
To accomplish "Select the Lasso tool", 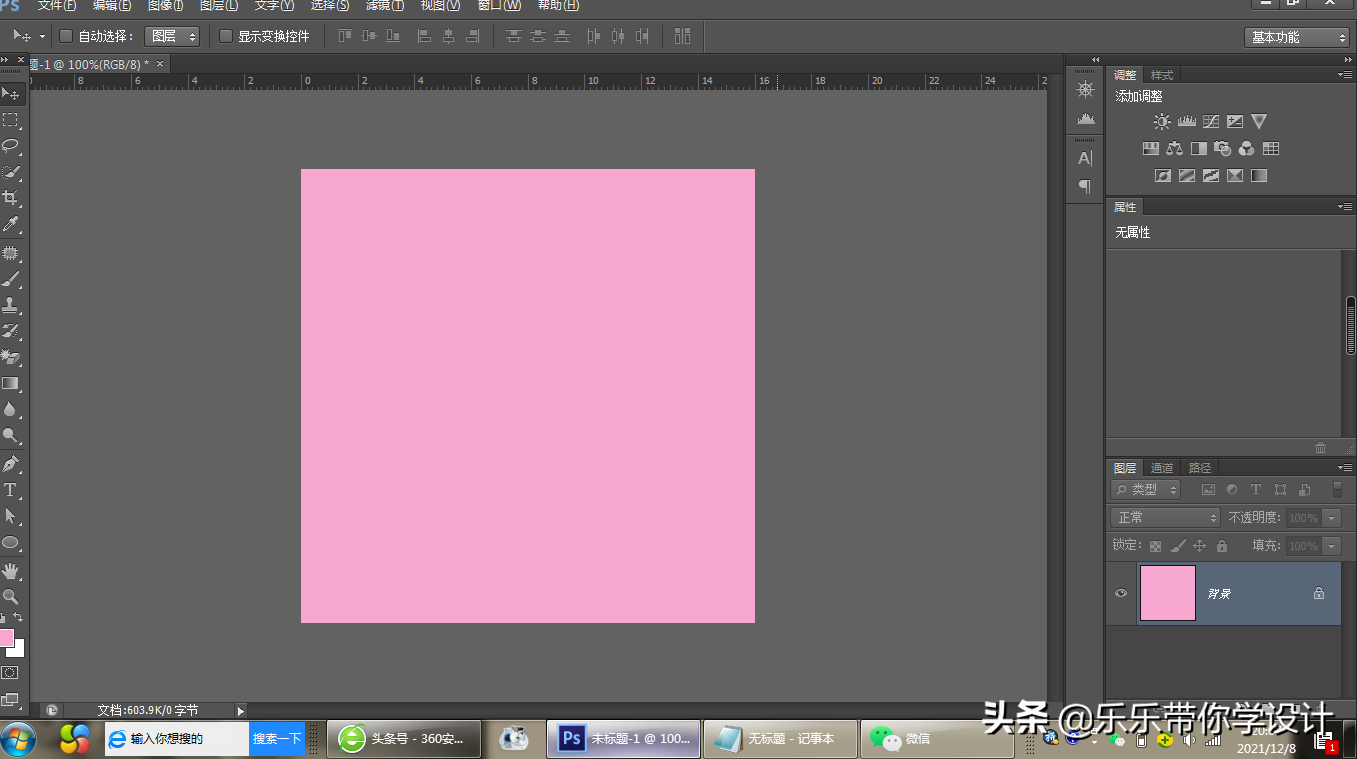I will coord(11,146).
